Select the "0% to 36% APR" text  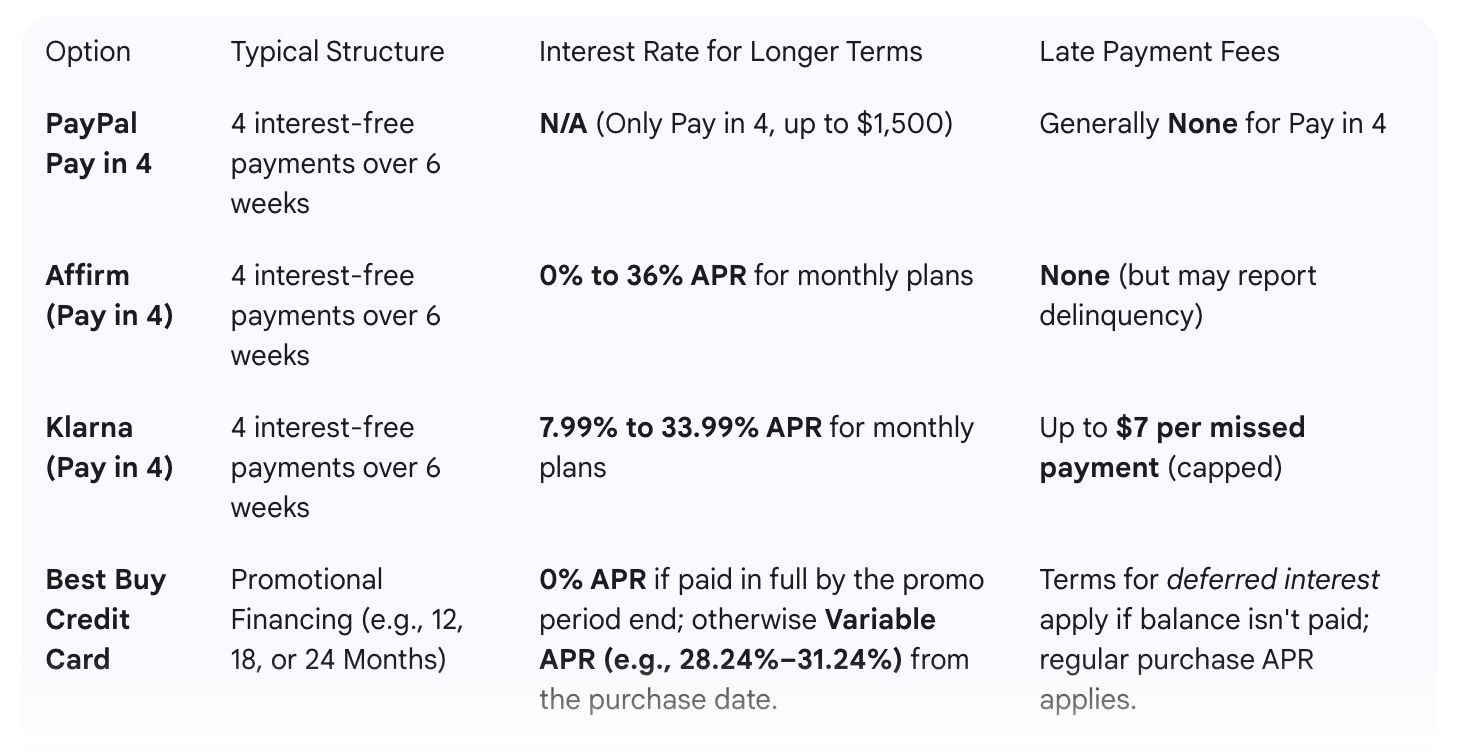tap(642, 276)
